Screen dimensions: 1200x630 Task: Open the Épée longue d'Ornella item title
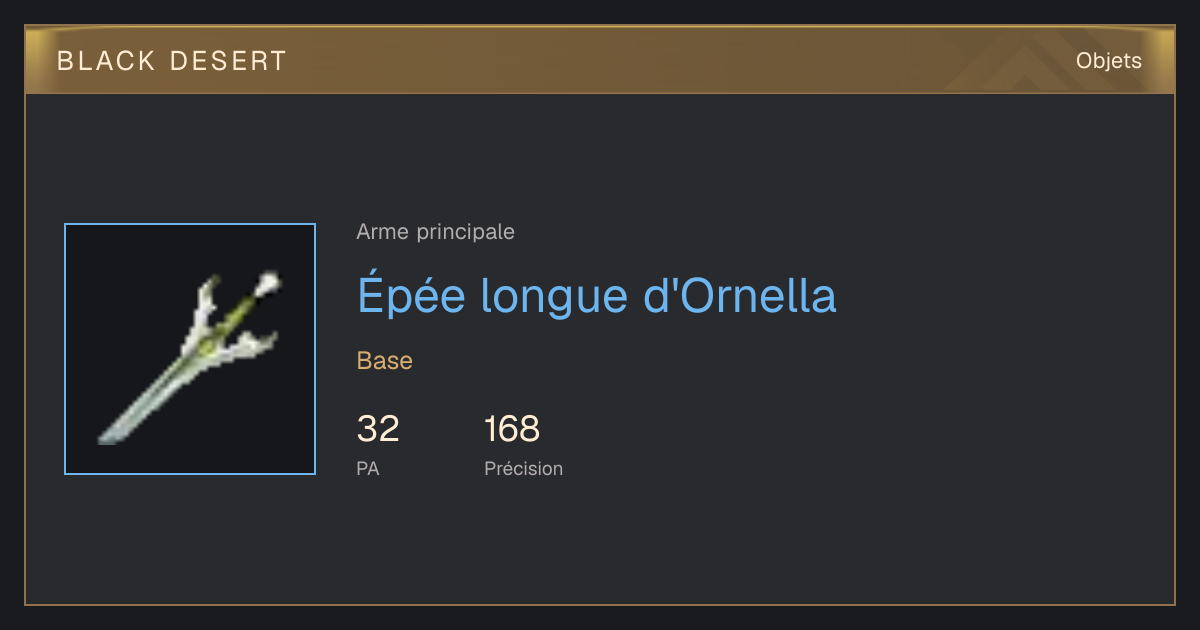pyautogui.click(x=596, y=296)
